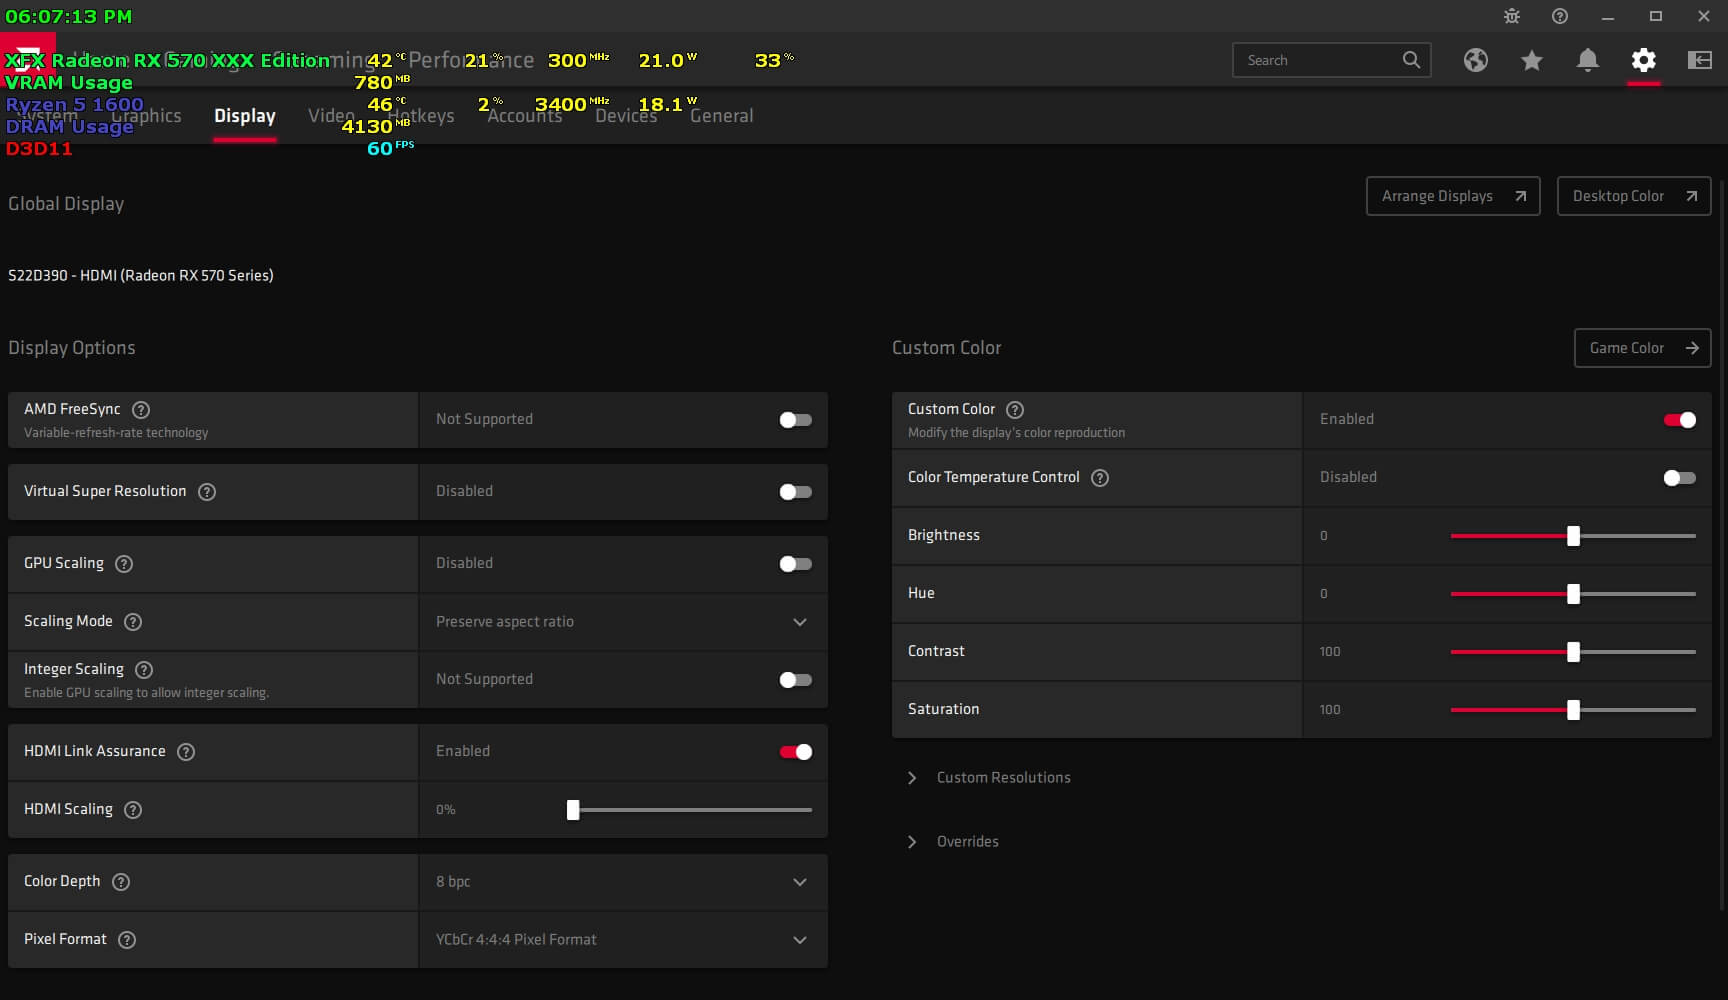1728x1000 pixels.
Task: Click the Game Color button
Action: pyautogui.click(x=1642, y=348)
